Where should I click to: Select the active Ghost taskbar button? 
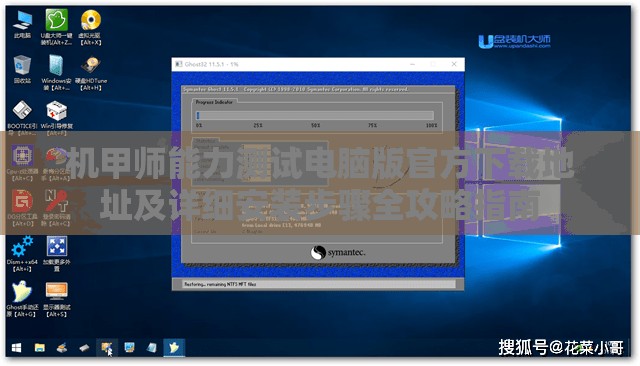(x=174, y=348)
